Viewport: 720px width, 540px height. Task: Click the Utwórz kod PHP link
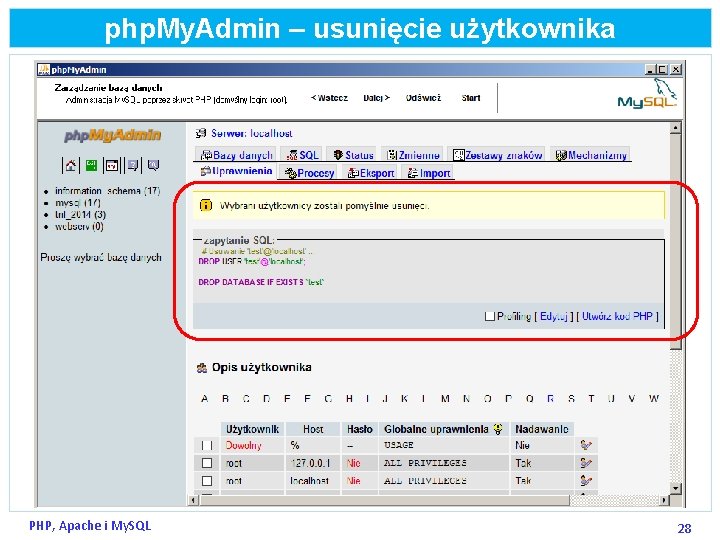(x=617, y=316)
